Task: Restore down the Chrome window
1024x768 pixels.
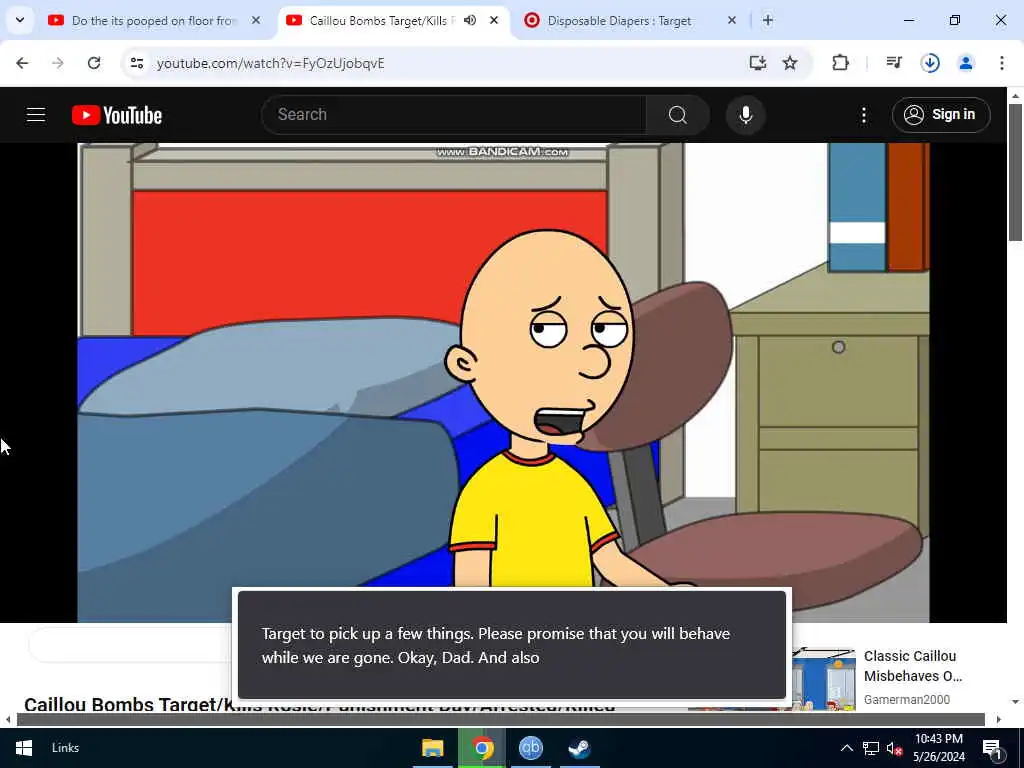Action: coord(955,20)
